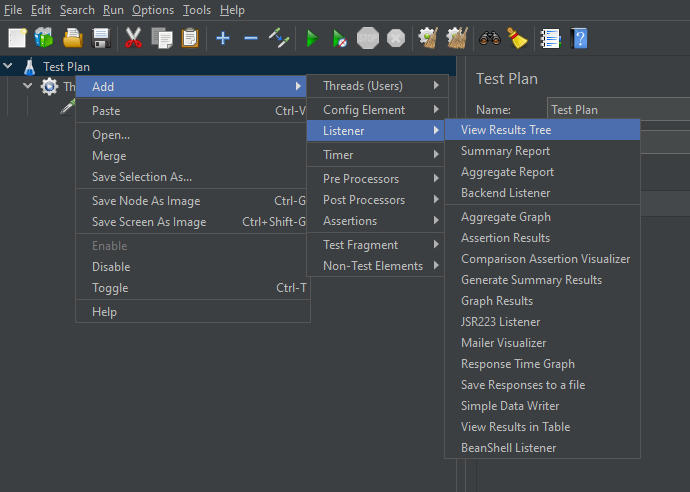Click the Collapse All minus icon
Screen dimensions: 690x492
(251, 38)
